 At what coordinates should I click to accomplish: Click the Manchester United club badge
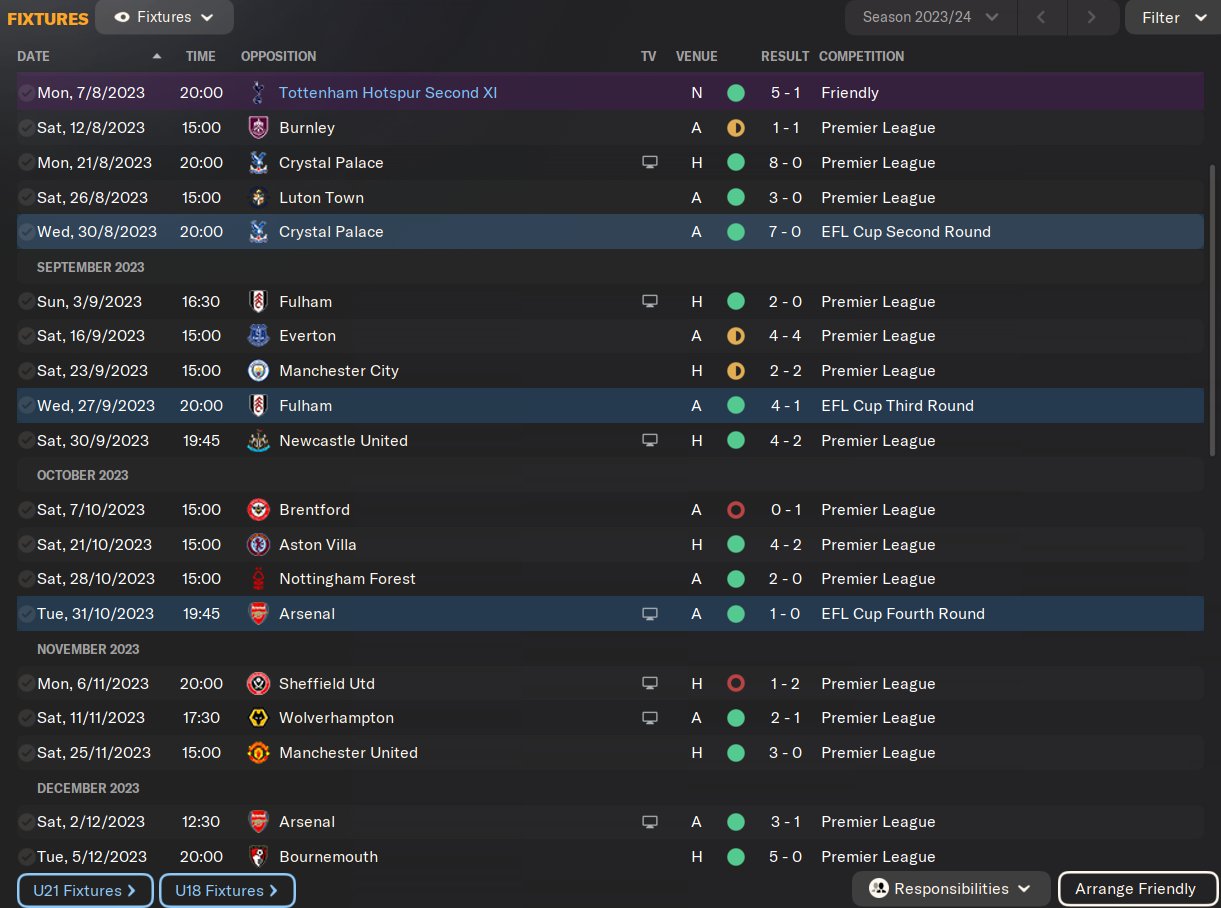point(258,753)
